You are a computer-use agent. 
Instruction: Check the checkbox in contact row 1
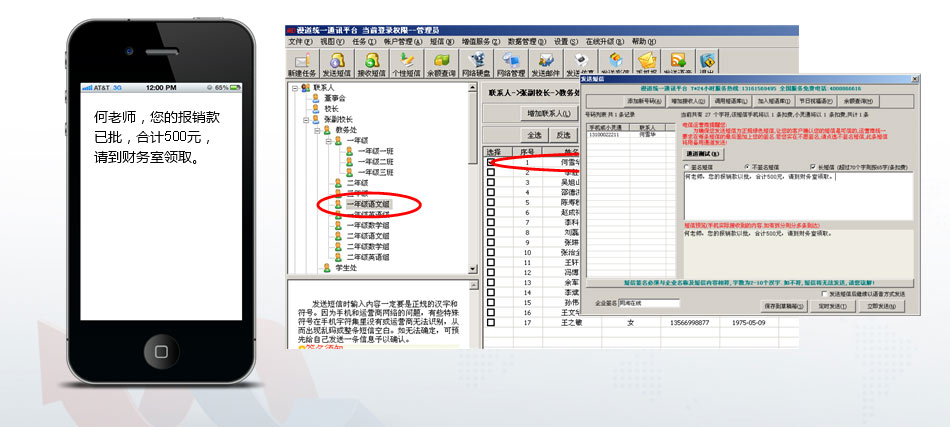coord(490,162)
